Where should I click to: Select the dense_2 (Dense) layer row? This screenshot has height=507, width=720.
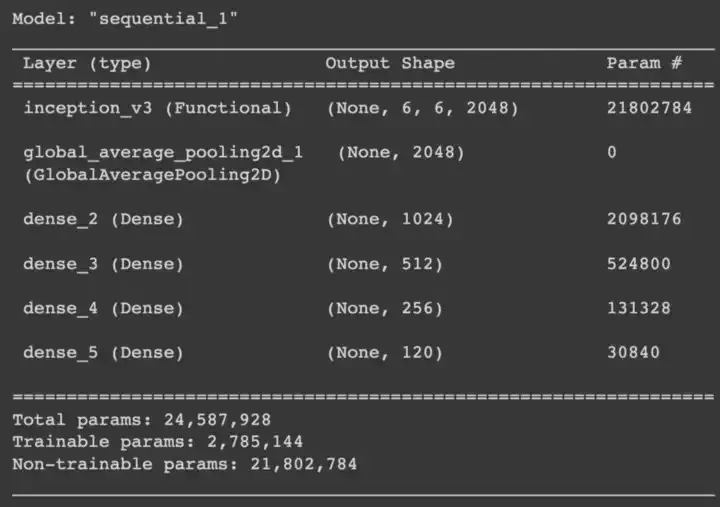click(104, 219)
